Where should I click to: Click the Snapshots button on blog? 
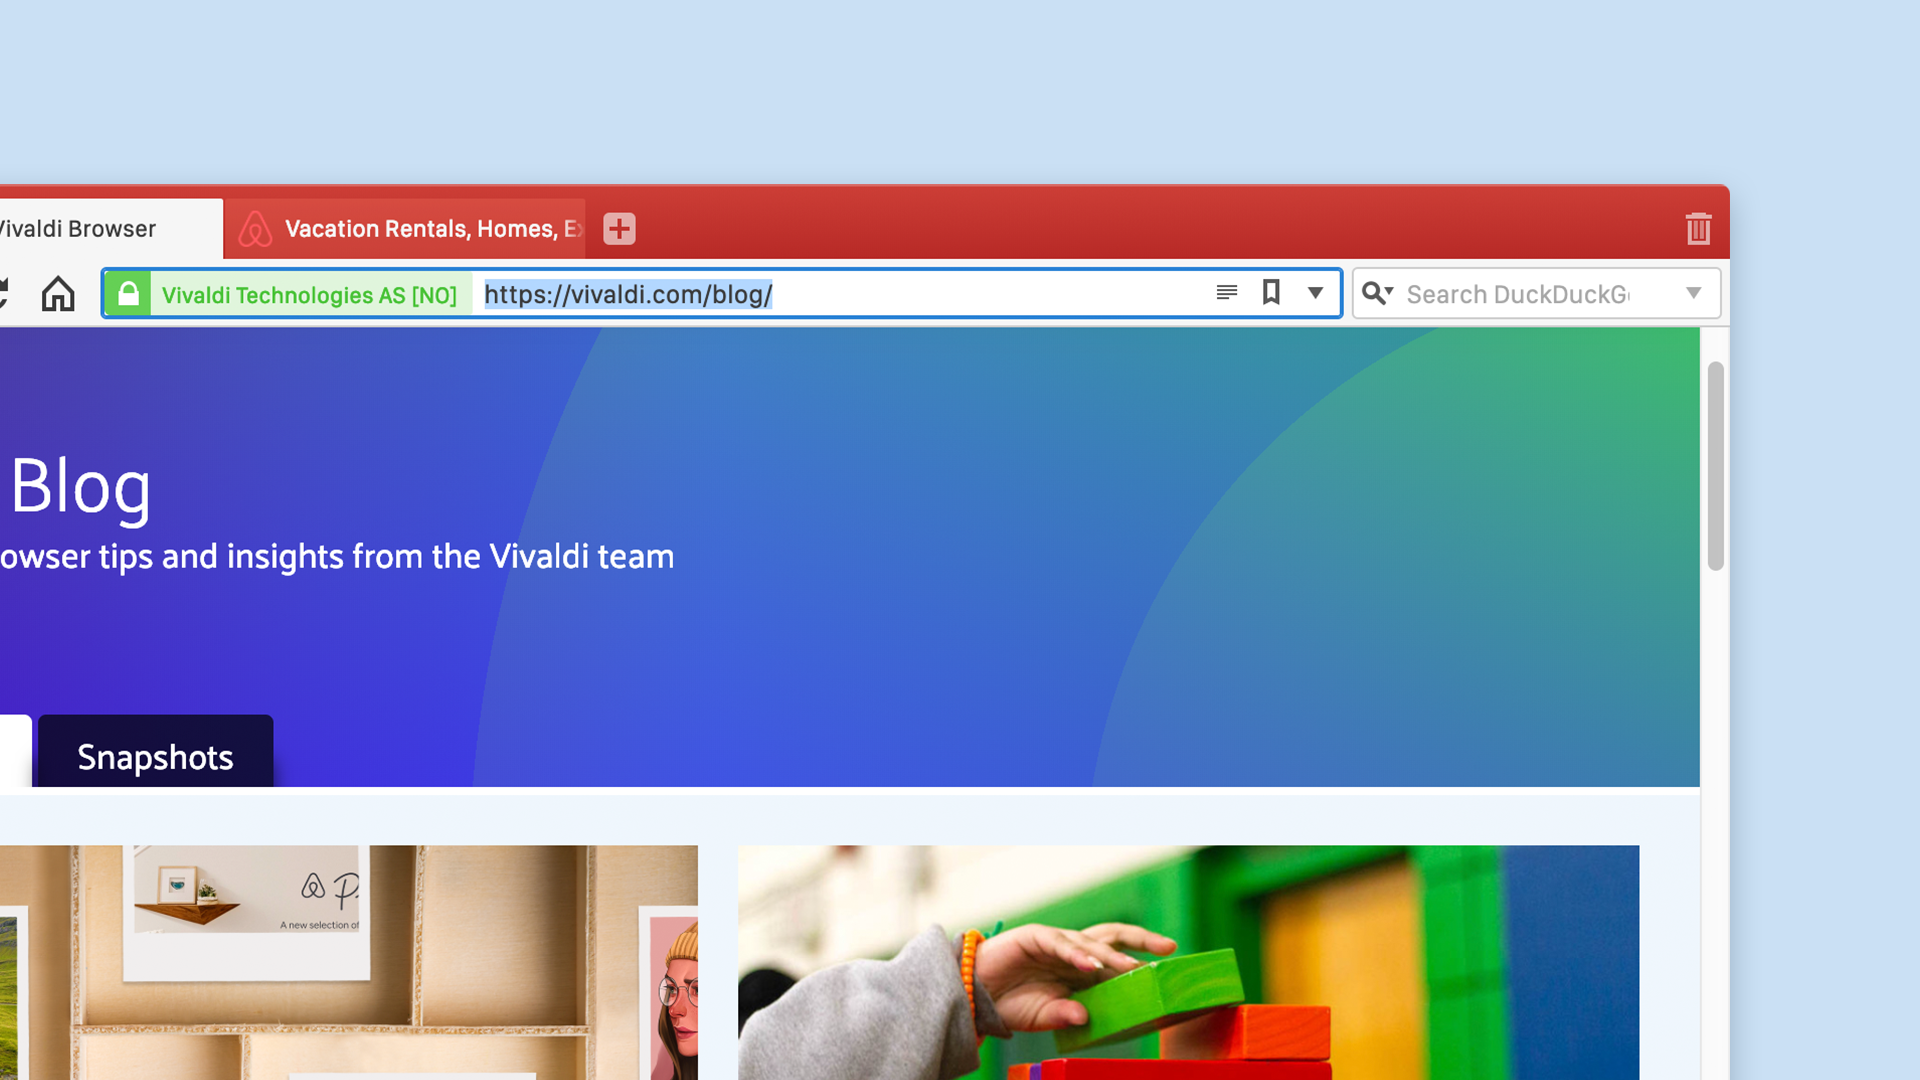[154, 754]
